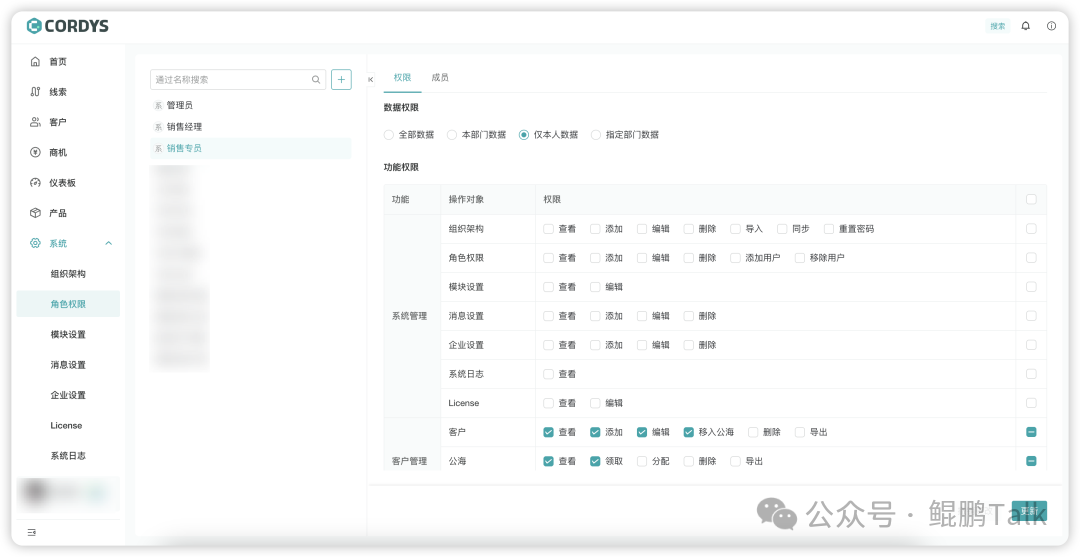Select the 管理员 role

point(251,105)
